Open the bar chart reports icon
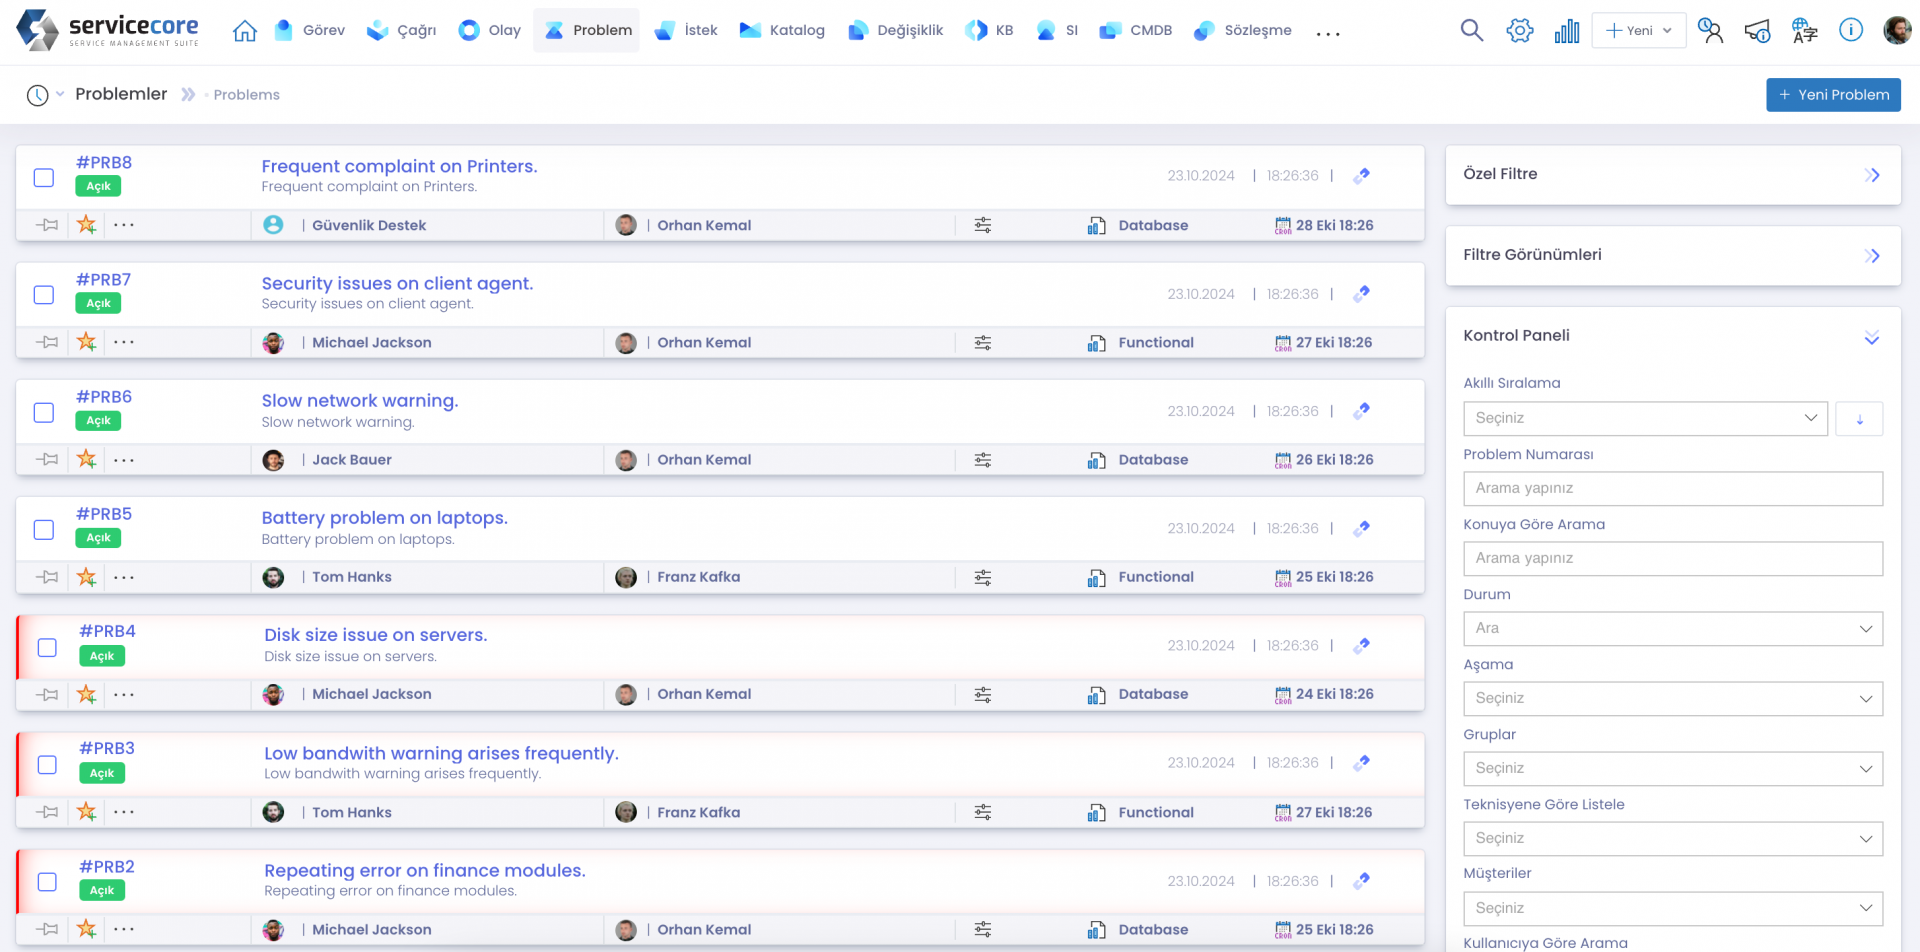Screen dimensions: 1920x952 (x=1566, y=31)
